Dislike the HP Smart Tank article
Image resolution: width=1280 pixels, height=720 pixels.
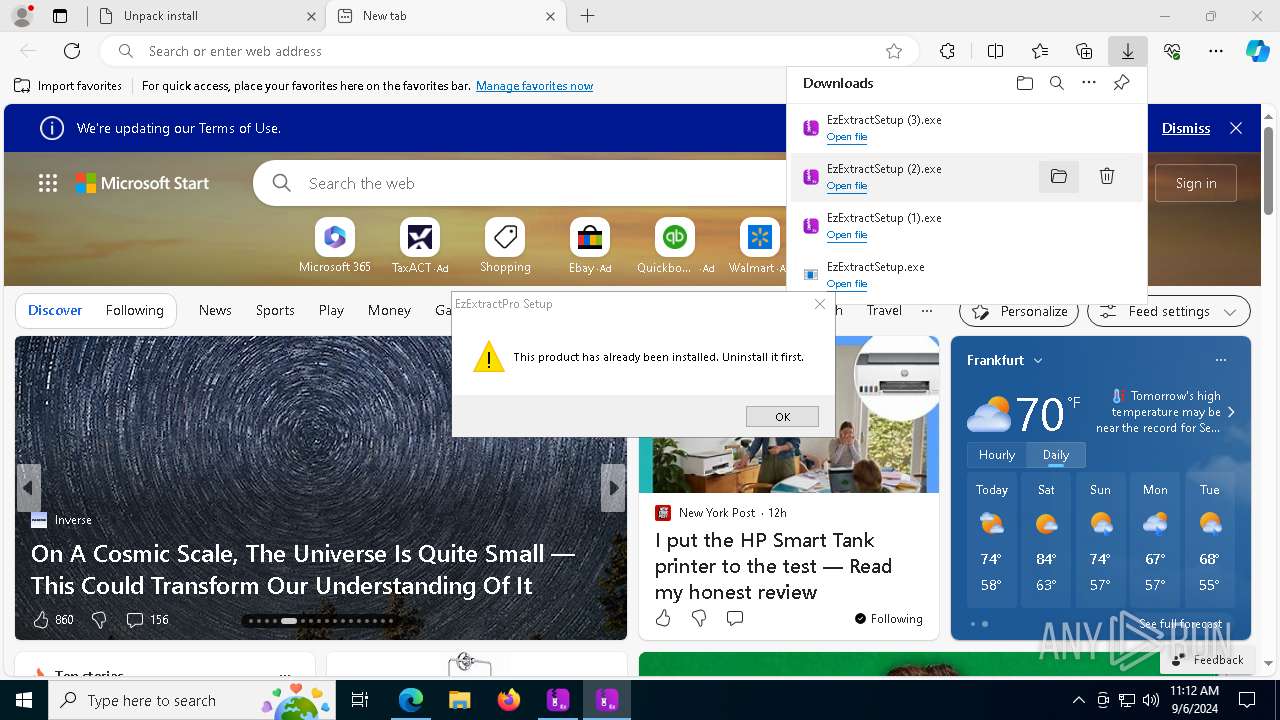click(x=699, y=619)
